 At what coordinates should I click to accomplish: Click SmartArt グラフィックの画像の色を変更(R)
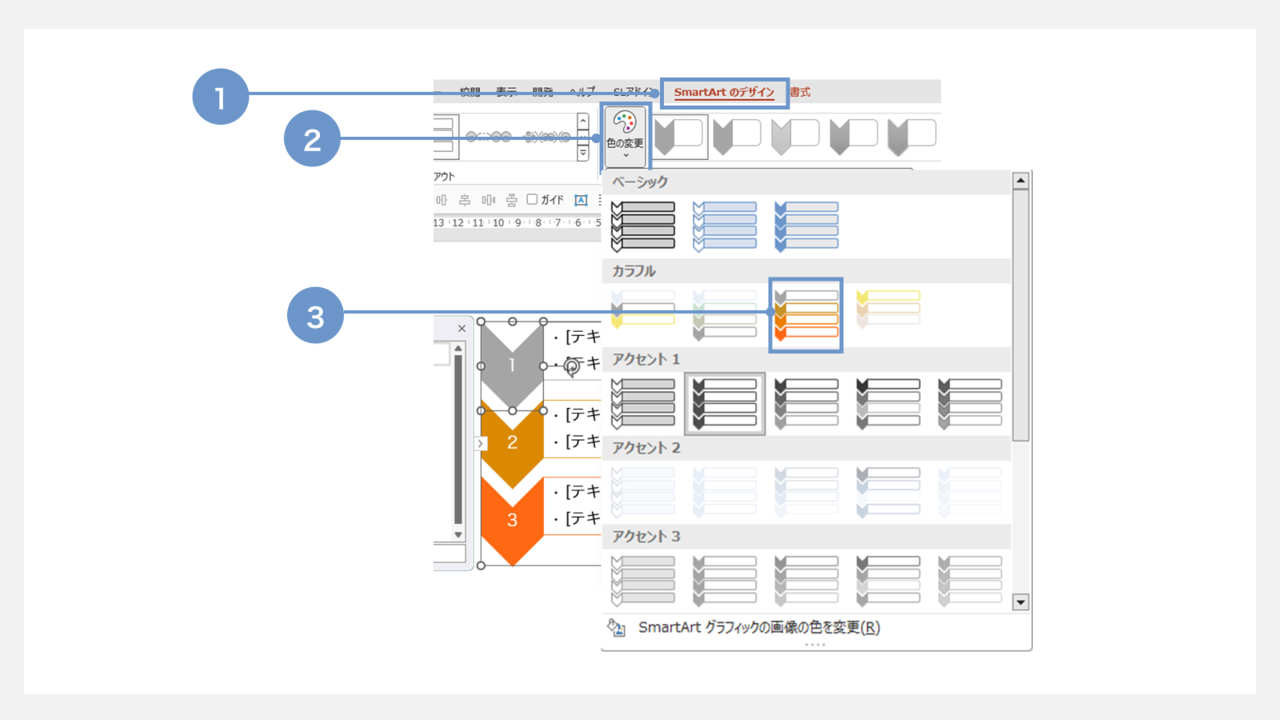[x=759, y=628]
